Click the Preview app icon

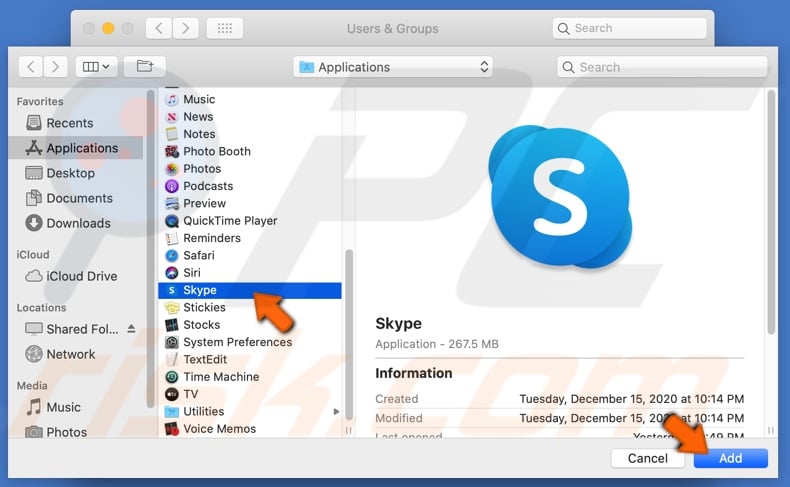point(172,203)
